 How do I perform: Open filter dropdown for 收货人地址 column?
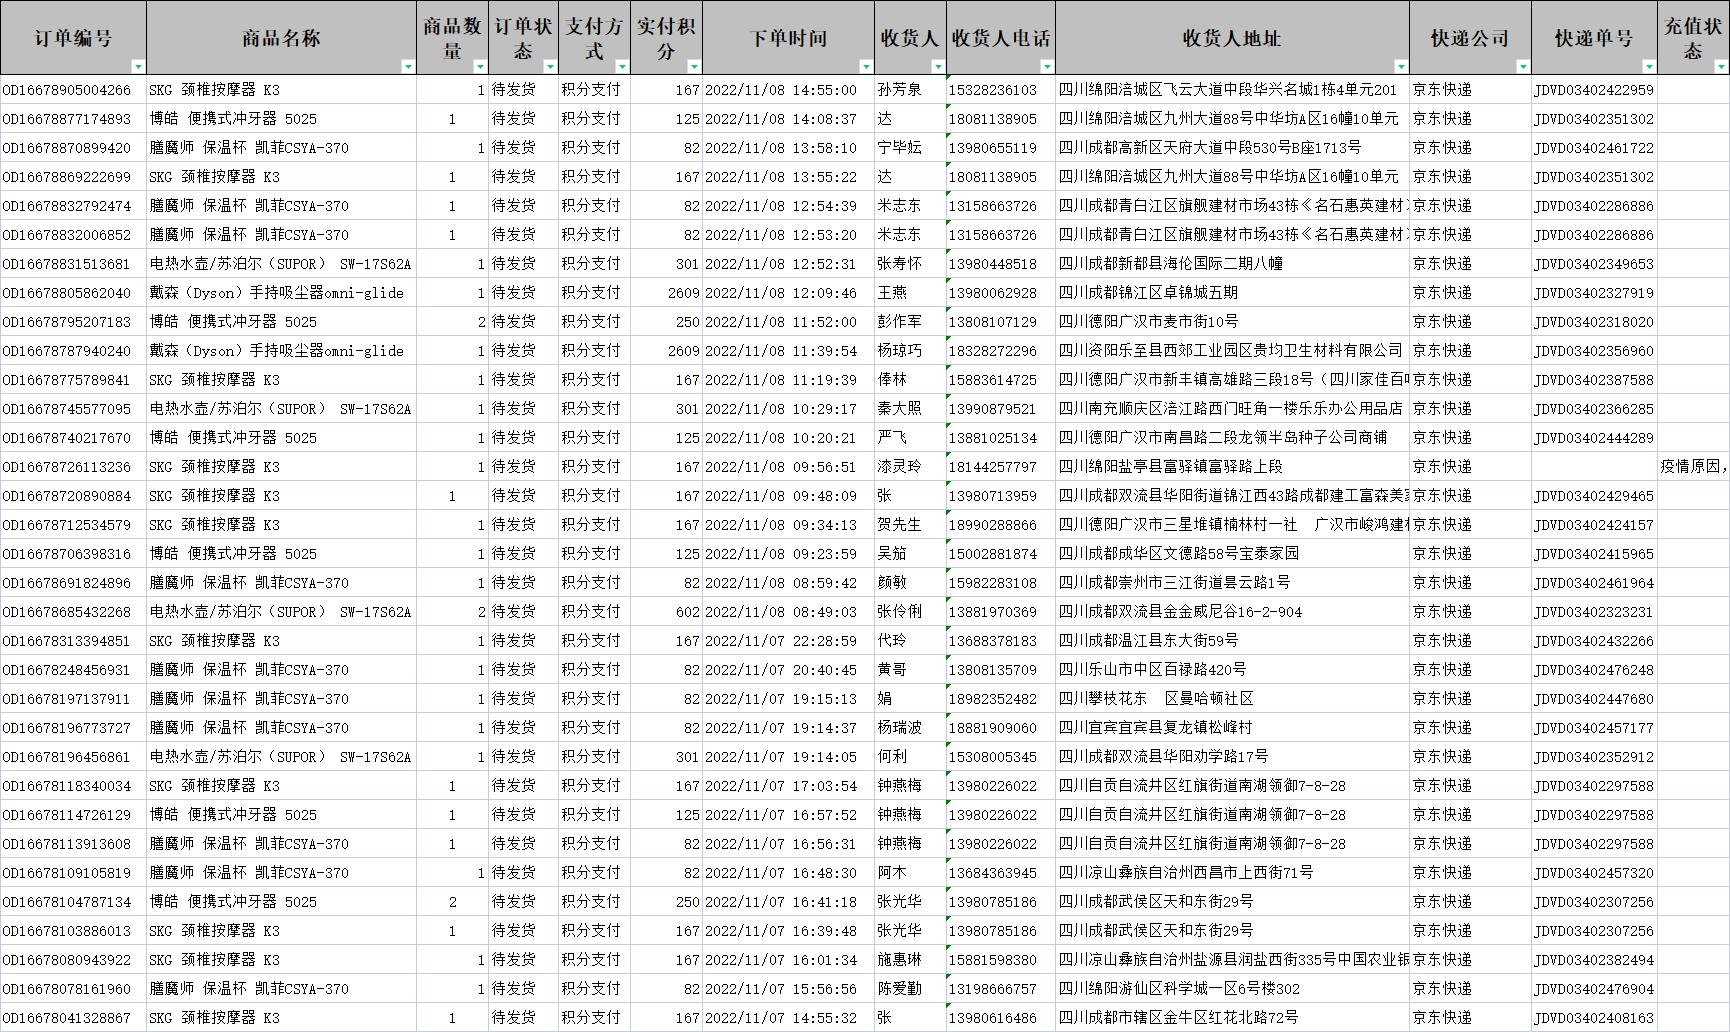click(x=1401, y=66)
